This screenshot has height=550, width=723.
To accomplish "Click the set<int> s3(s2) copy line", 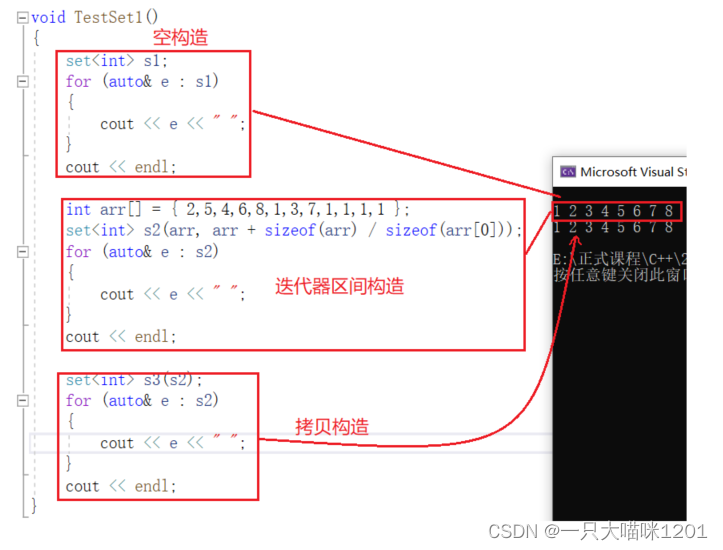I will click(134, 380).
